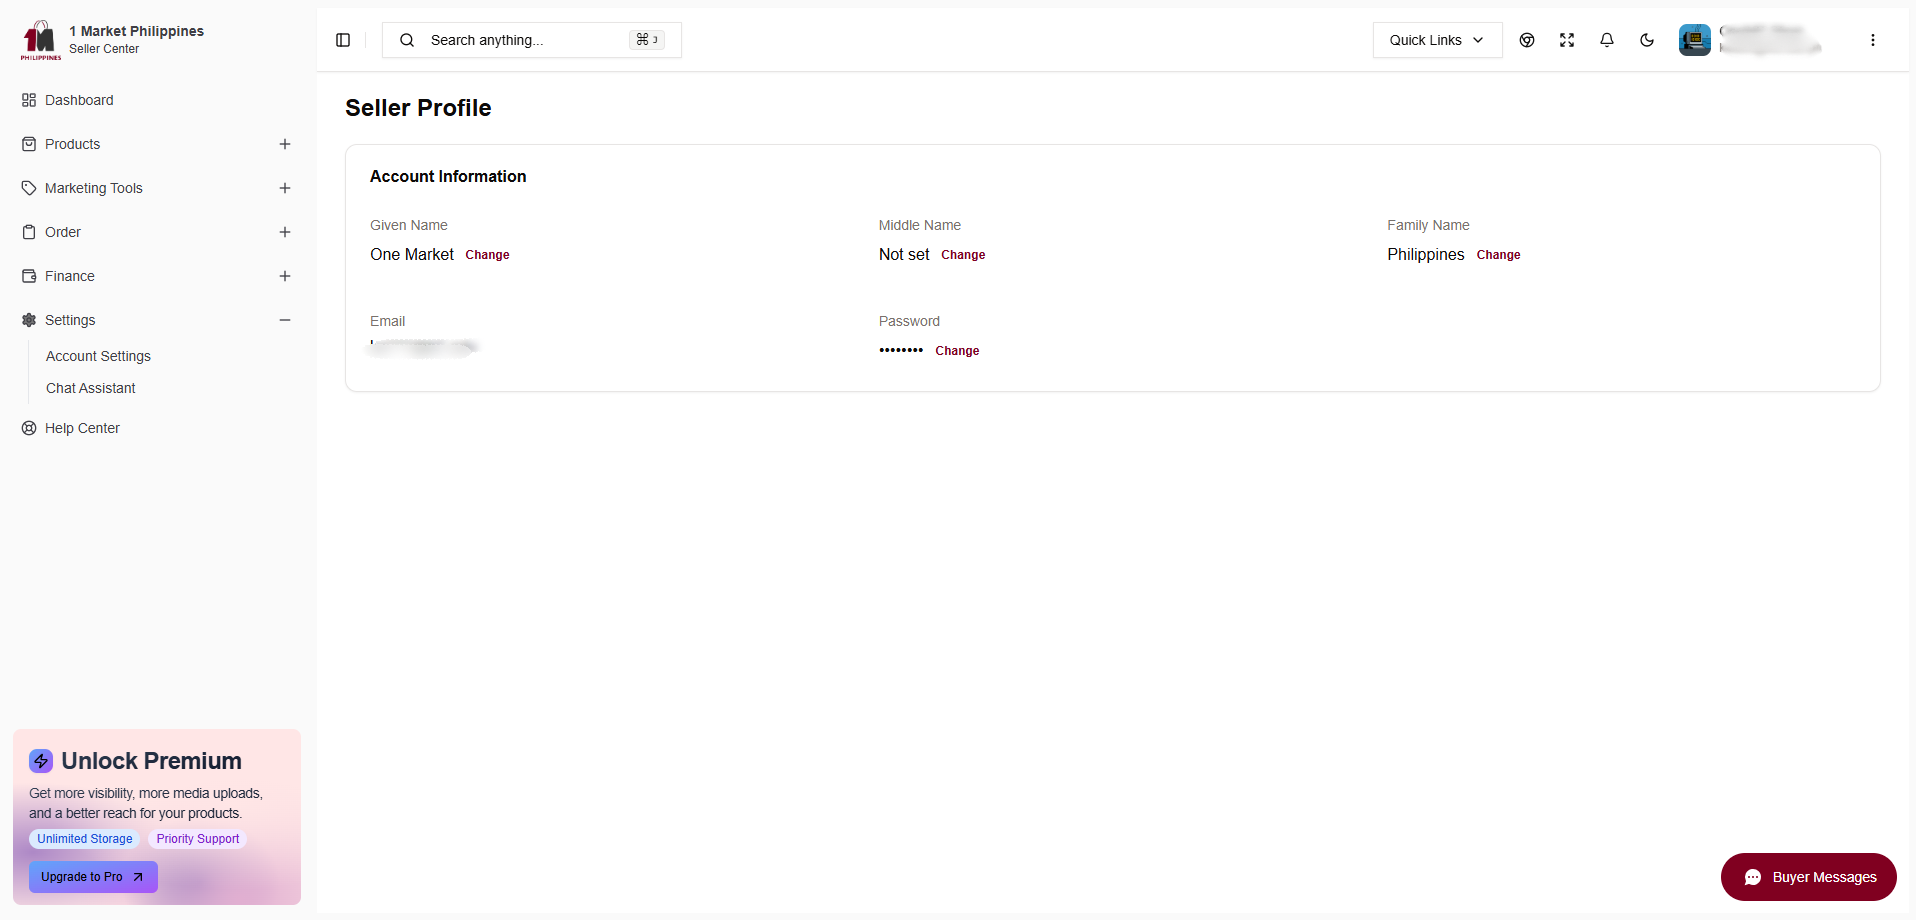This screenshot has width=1916, height=920.
Task: Collapse the Settings section using the minus icon
Action: 285,320
